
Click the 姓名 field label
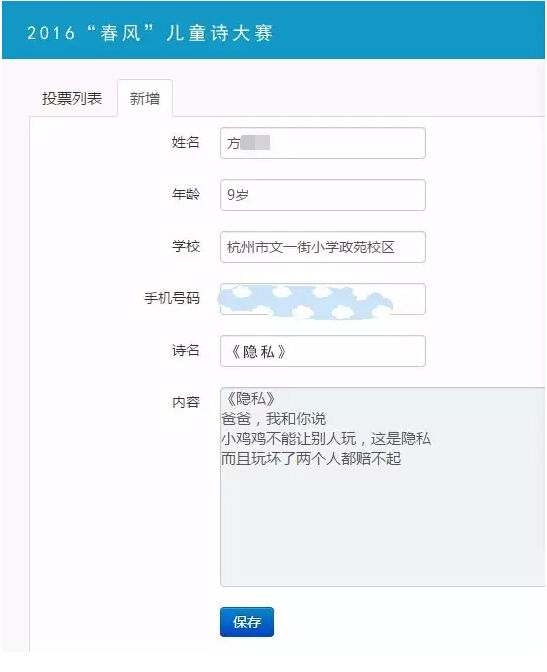186,142
